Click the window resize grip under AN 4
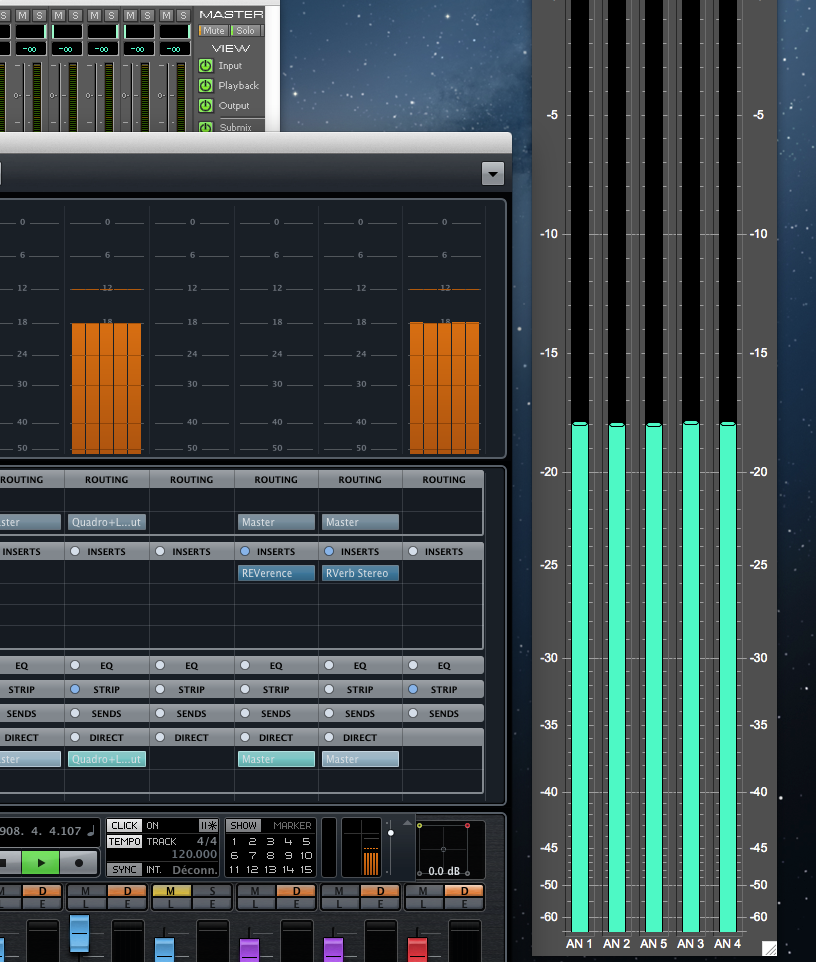 coord(769,948)
